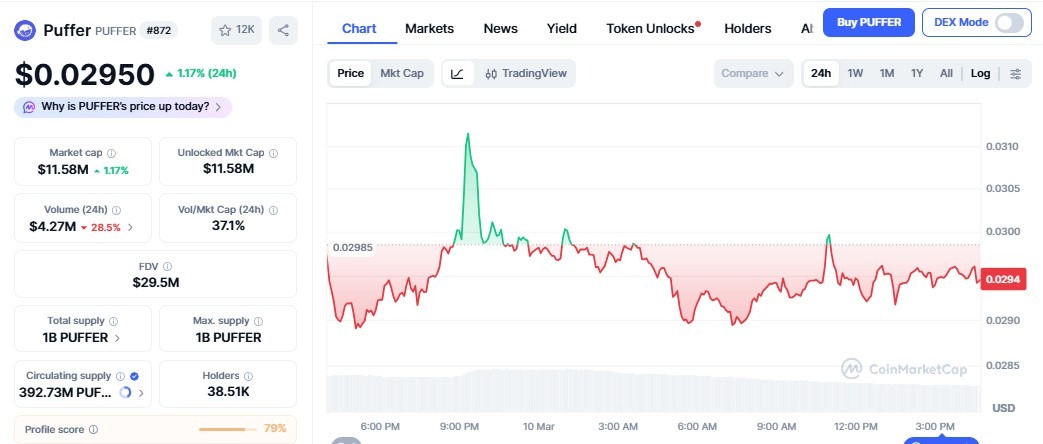This screenshot has height=444, width=1043.
Task: Open chart settings sliders icon
Action: tap(1016, 74)
